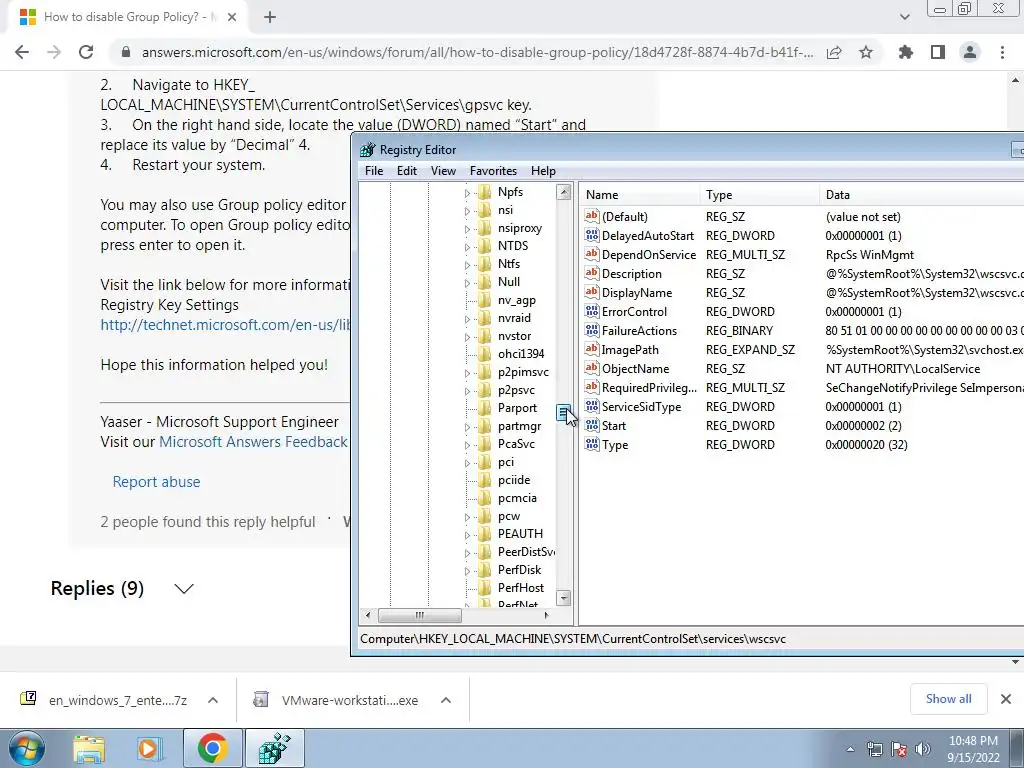Click the tree horizontal scrollbar thumb
1024x768 pixels.
click(419, 615)
